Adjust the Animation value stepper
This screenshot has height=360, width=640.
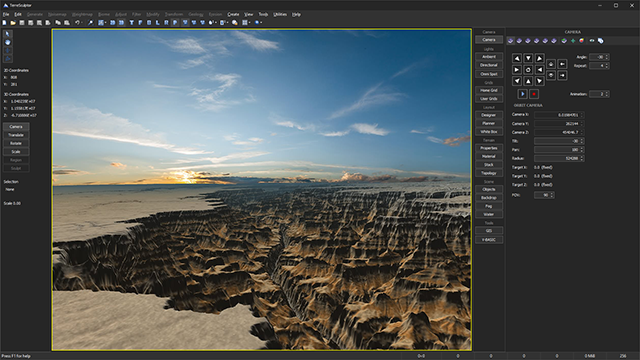tap(607, 94)
